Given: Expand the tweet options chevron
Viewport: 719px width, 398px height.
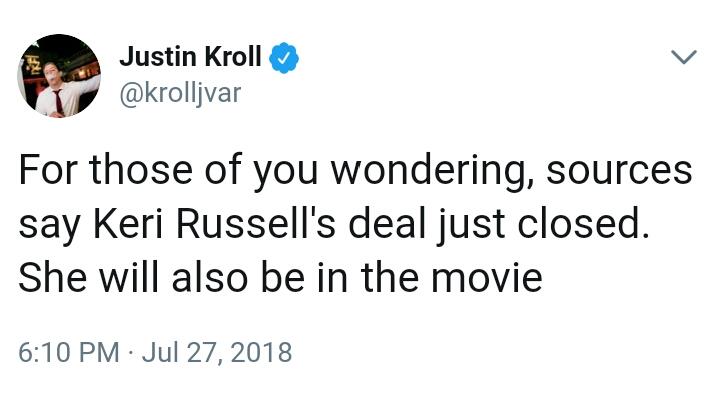Looking at the screenshot, I should tap(684, 57).
